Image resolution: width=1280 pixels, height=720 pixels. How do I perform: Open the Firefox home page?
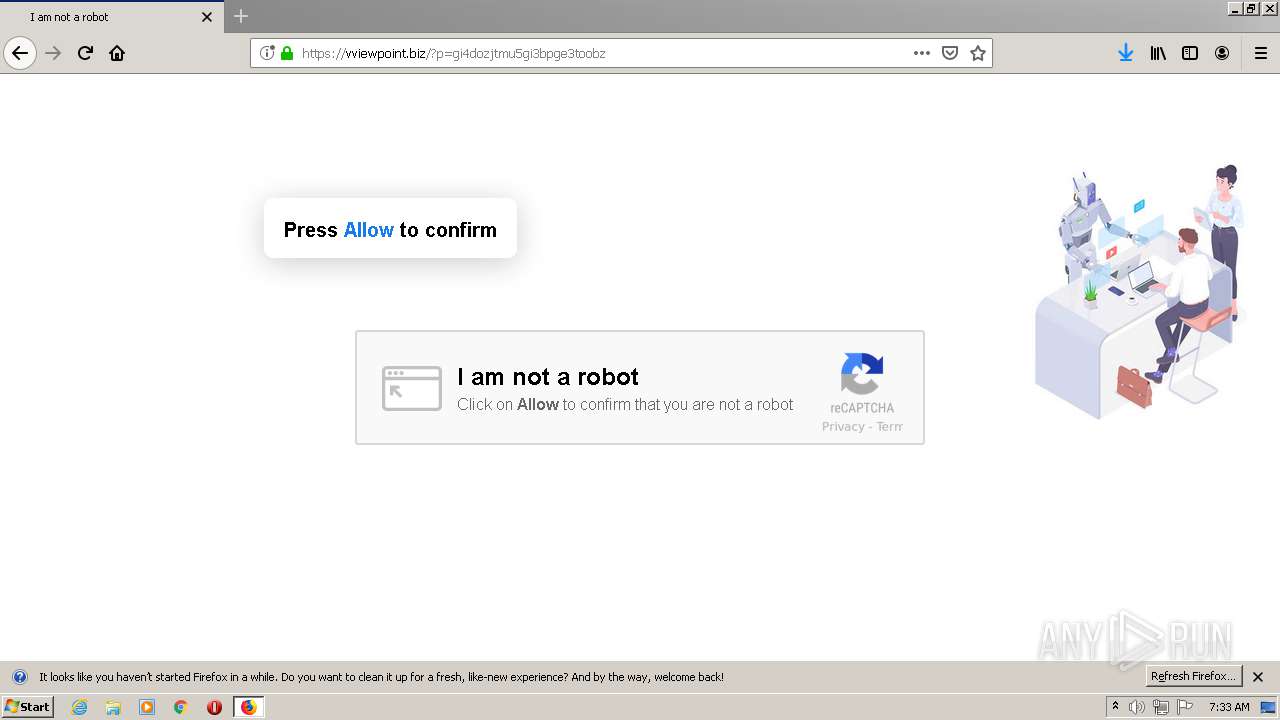[117, 53]
